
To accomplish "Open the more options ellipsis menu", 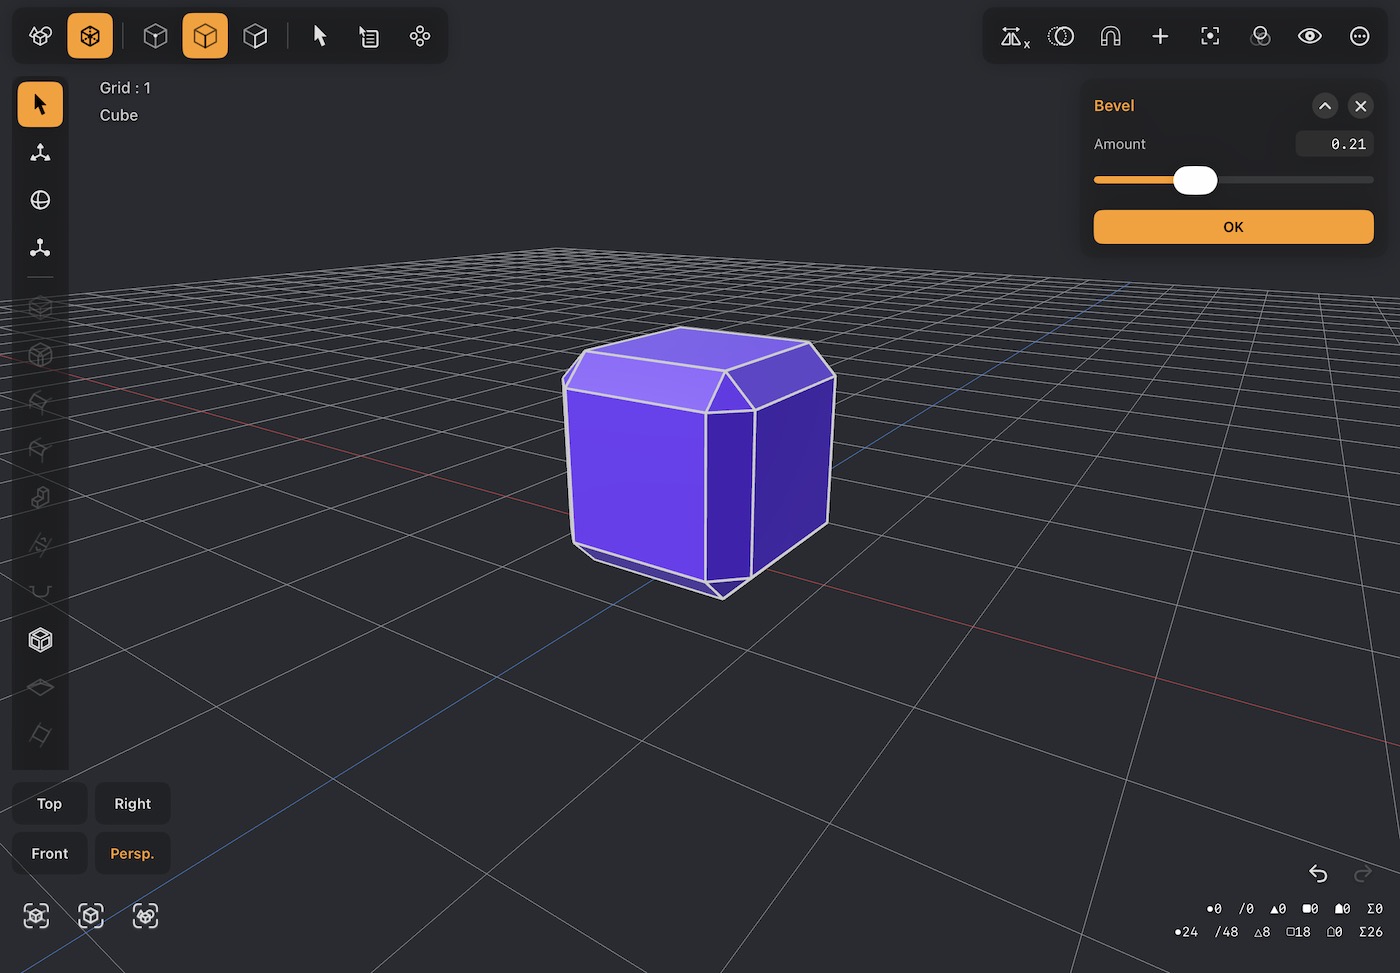I will click(x=1360, y=37).
